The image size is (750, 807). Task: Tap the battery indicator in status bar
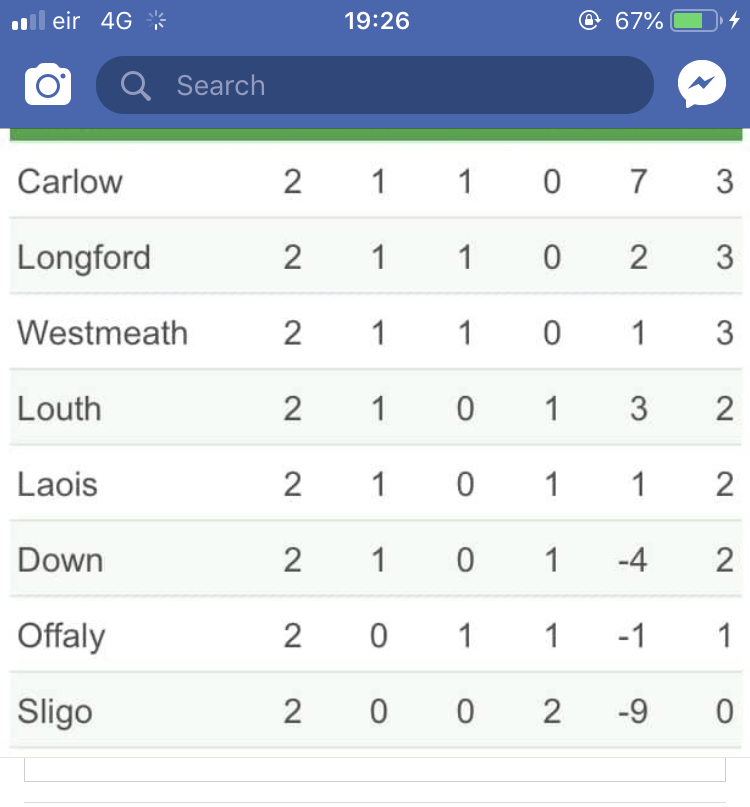coord(693,21)
